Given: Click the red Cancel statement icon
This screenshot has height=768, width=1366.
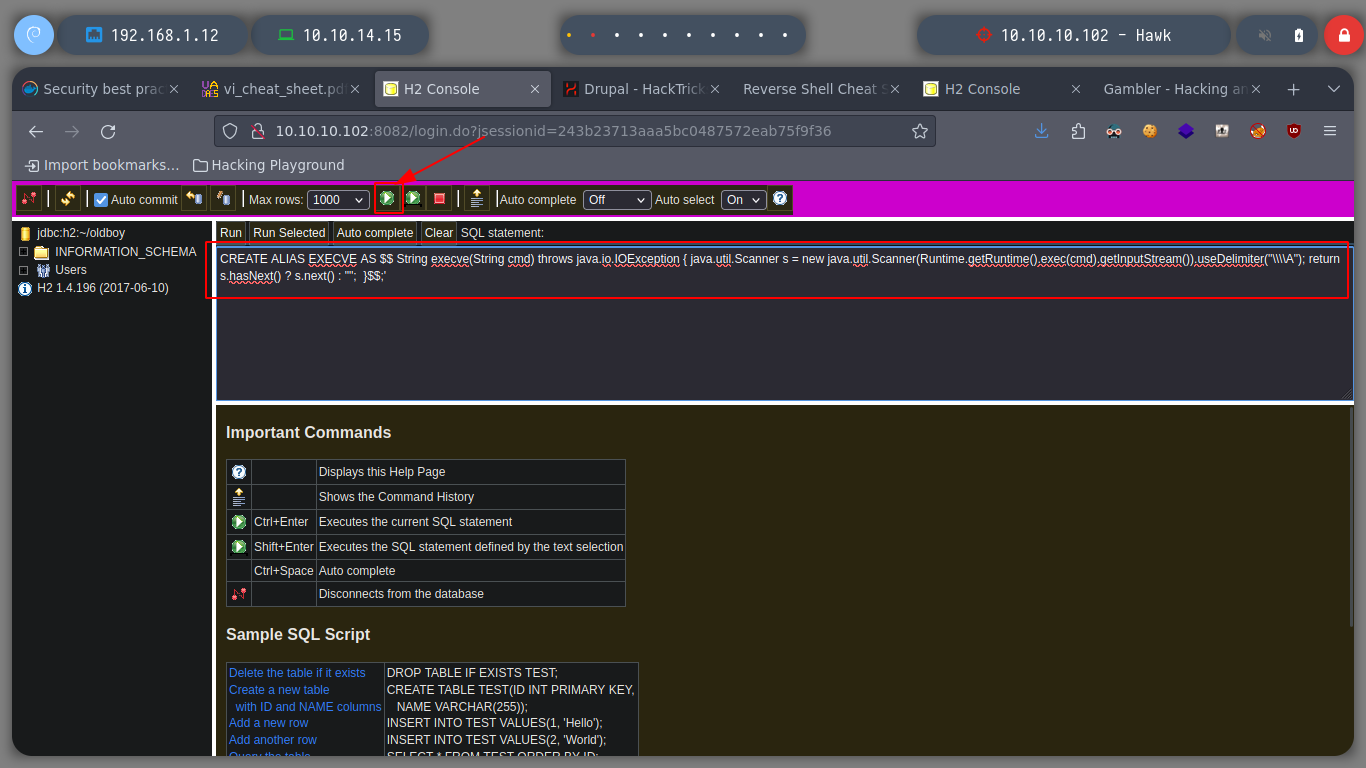Looking at the screenshot, I should click(439, 199).
